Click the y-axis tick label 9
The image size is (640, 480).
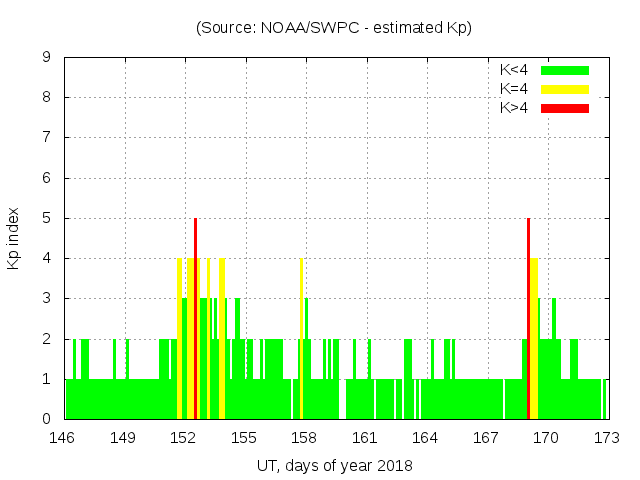(x=46, y=57)
